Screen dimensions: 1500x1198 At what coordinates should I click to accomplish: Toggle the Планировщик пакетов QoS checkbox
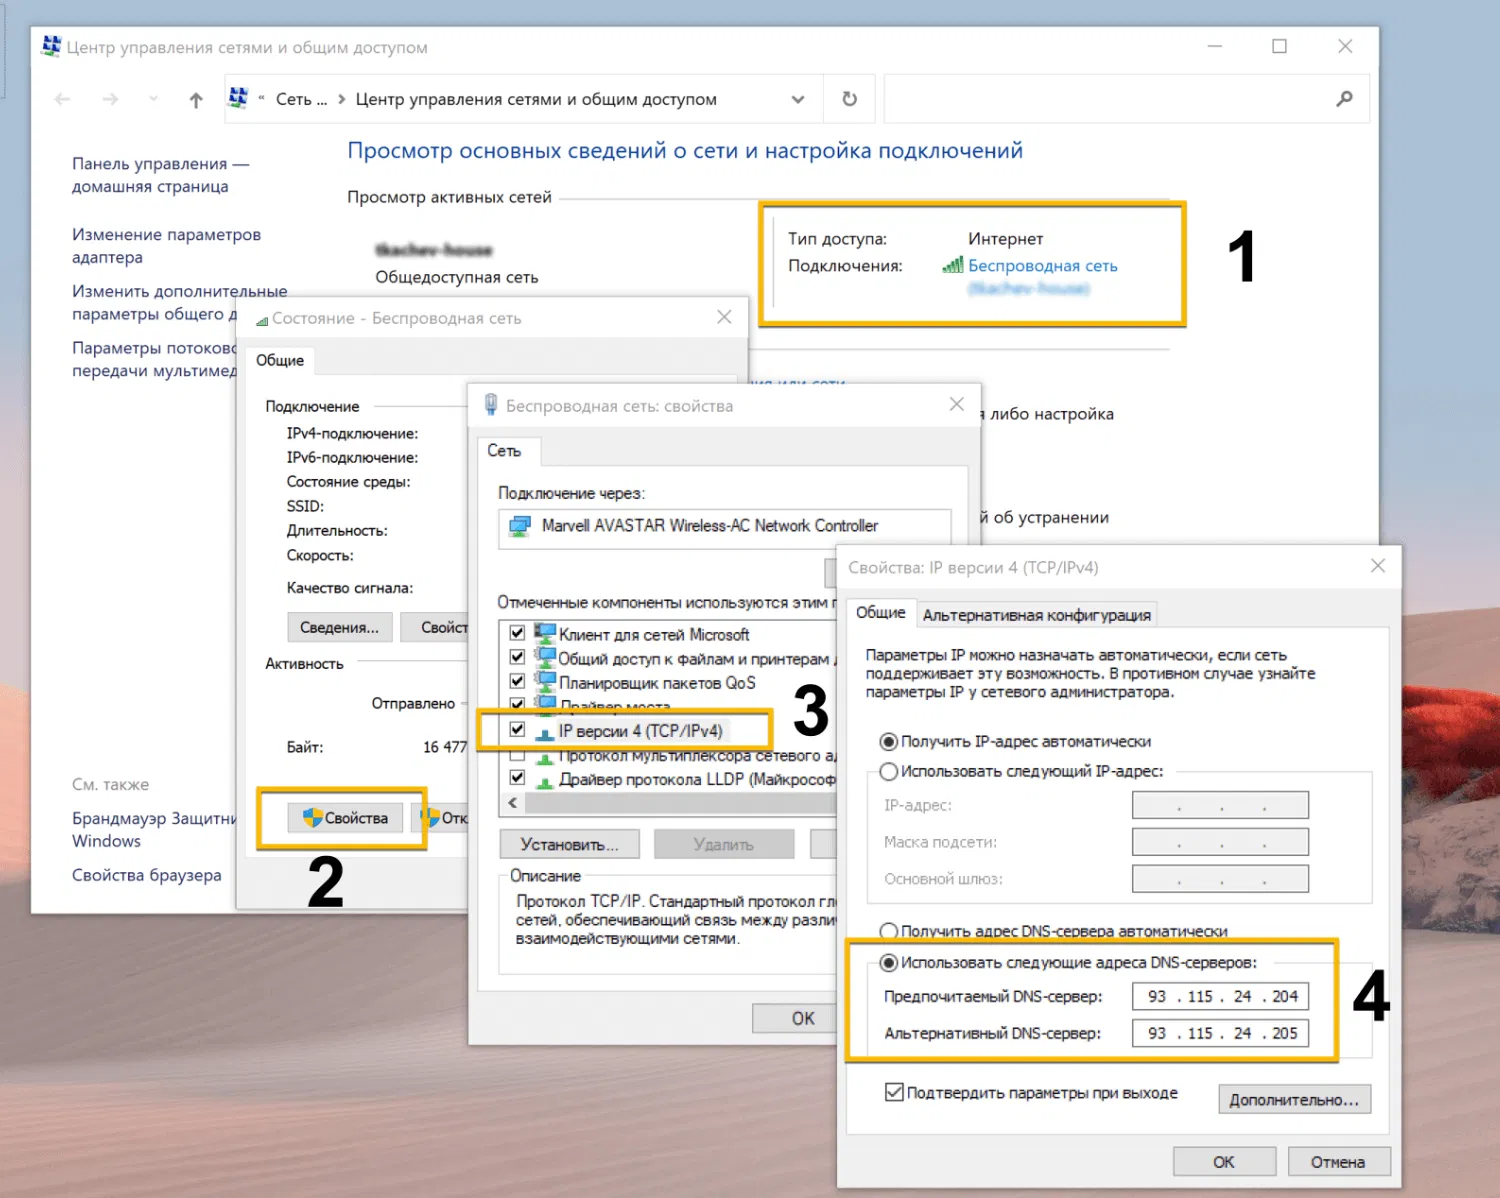(x=517, y=682)
